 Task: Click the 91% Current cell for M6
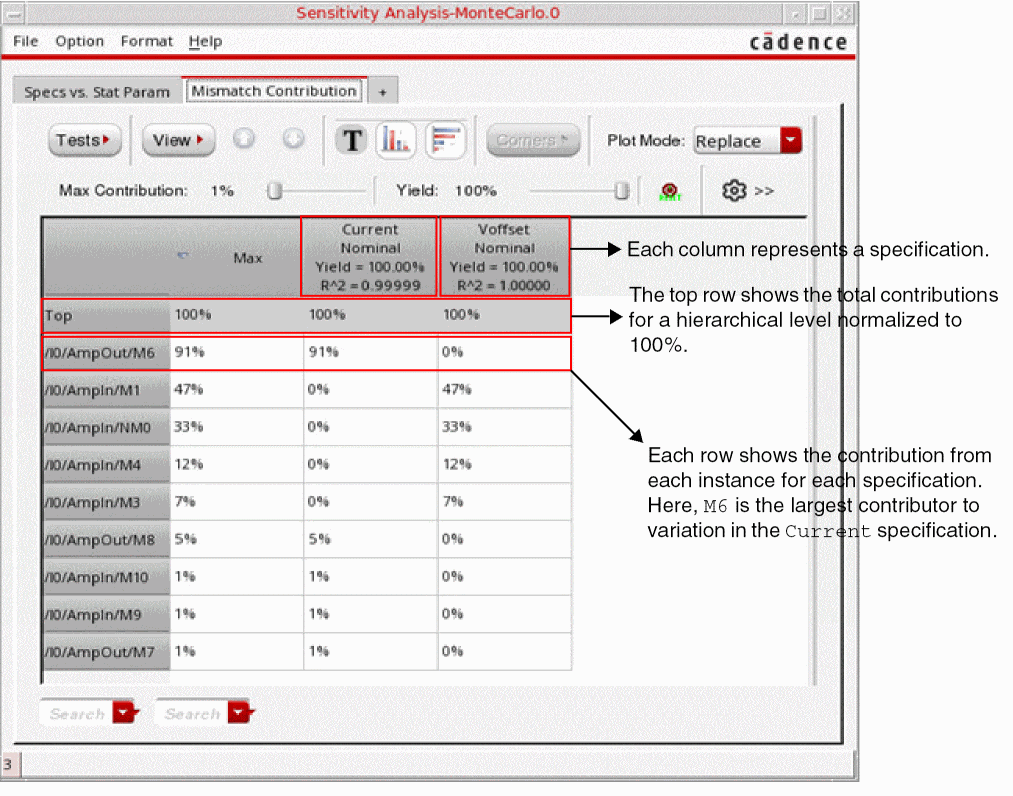click(370, 352)
